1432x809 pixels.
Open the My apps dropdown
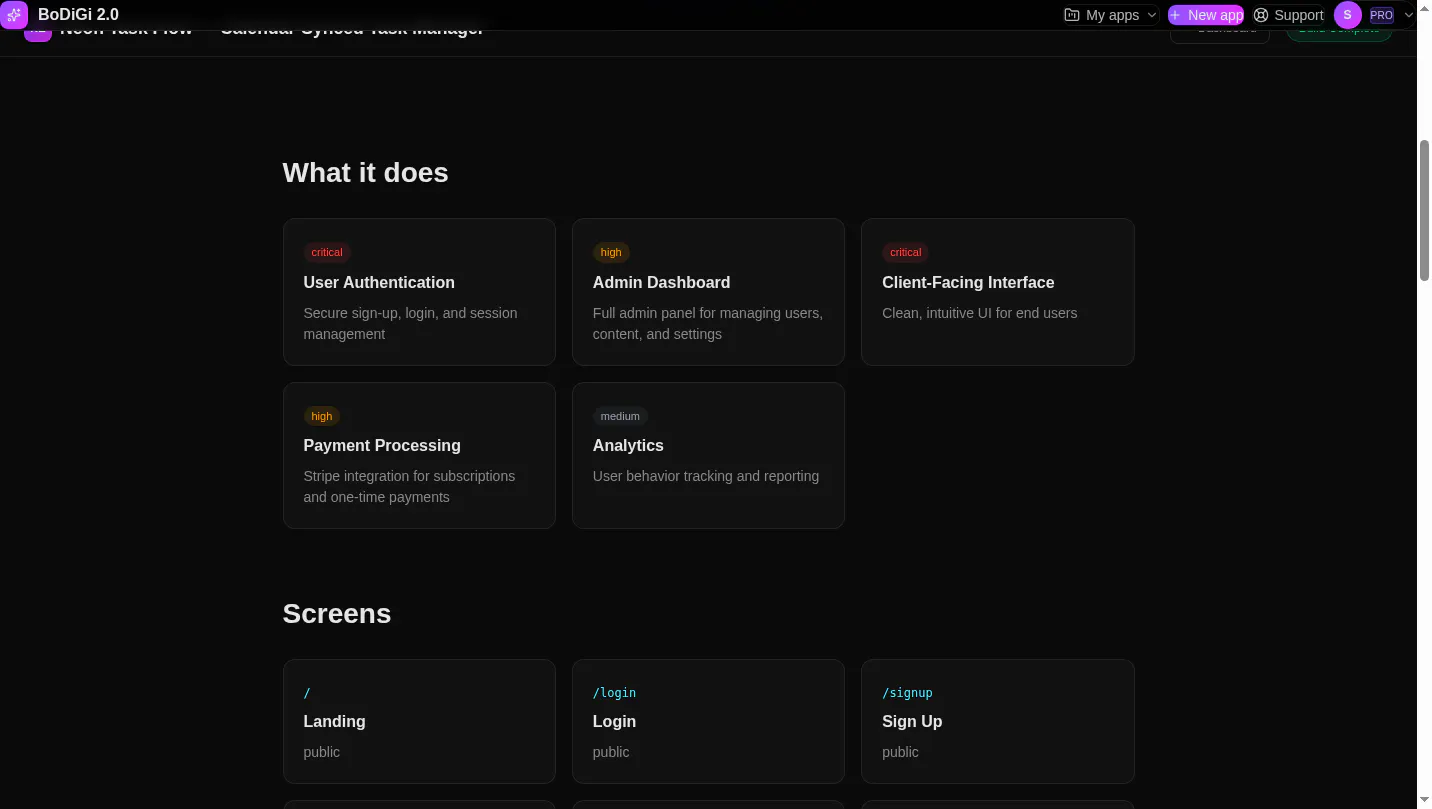click(1111, 15)
